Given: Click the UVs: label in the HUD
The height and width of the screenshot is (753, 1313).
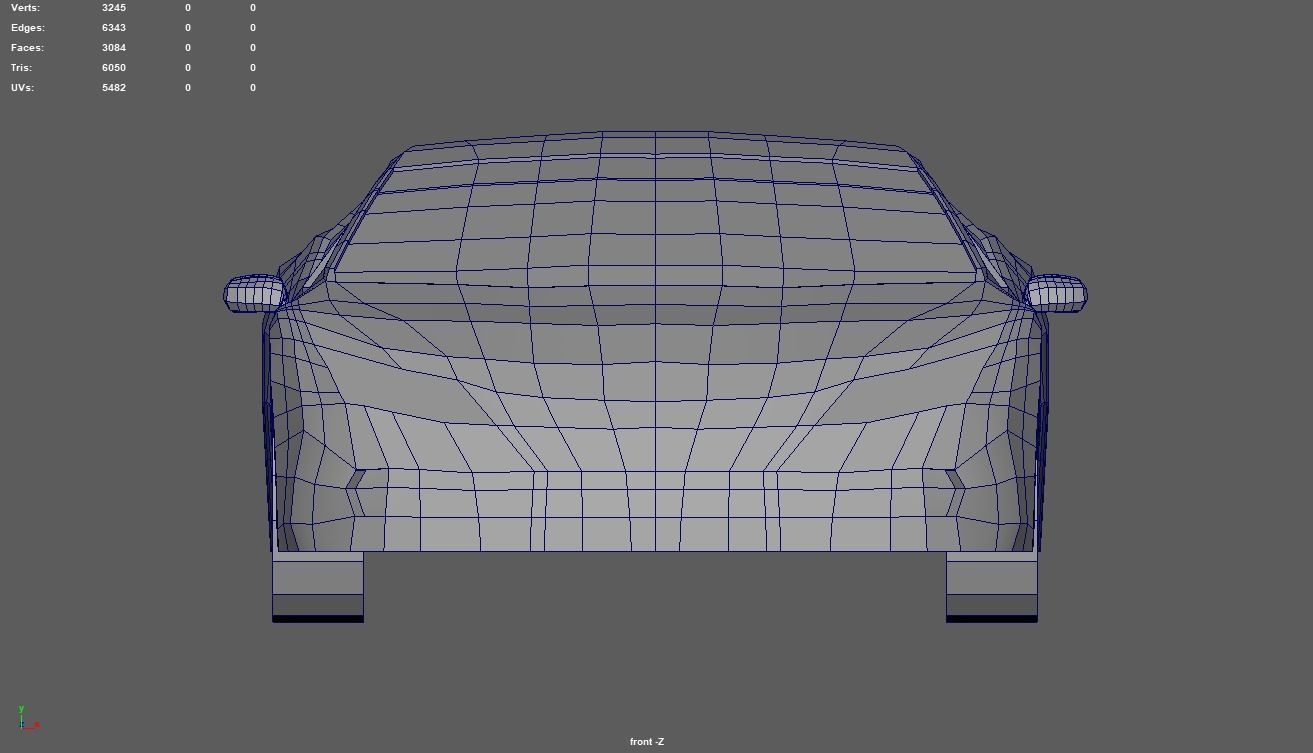Looking at the screenshot, I should (x=23, y=88).
